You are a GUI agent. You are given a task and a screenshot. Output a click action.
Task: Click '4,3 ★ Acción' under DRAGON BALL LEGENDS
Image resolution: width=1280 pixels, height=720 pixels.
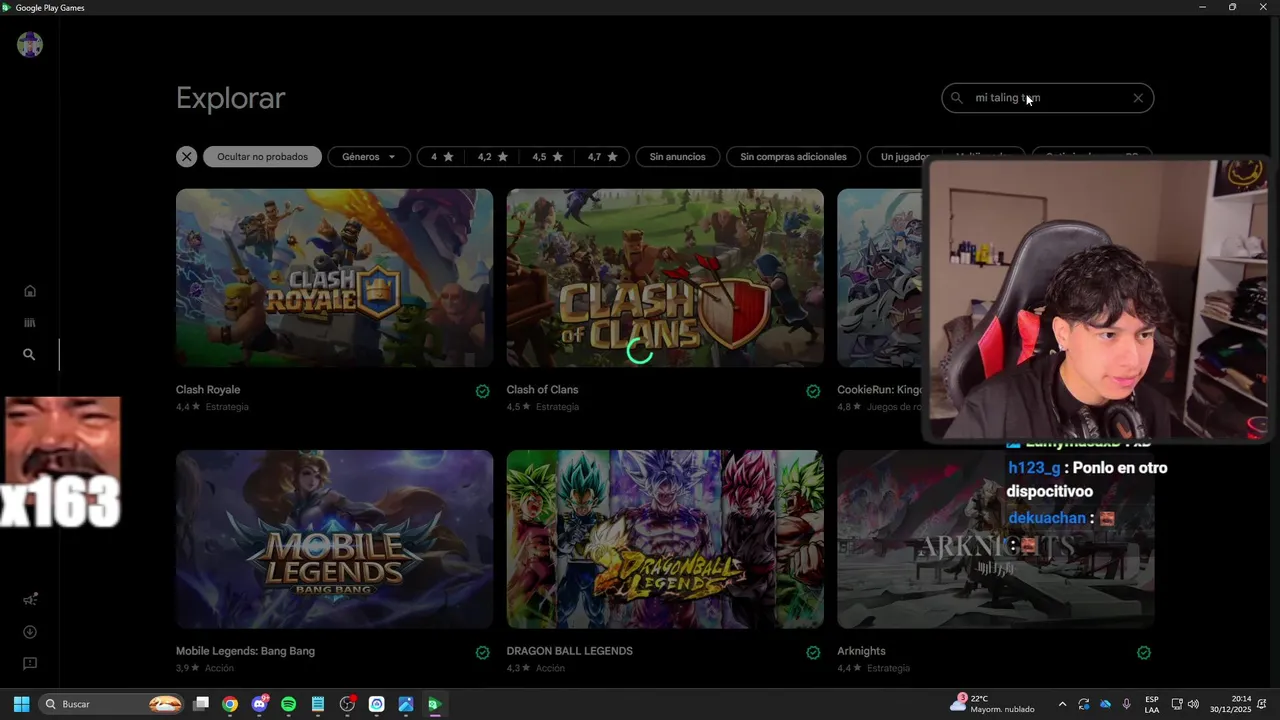click(535, 668)
